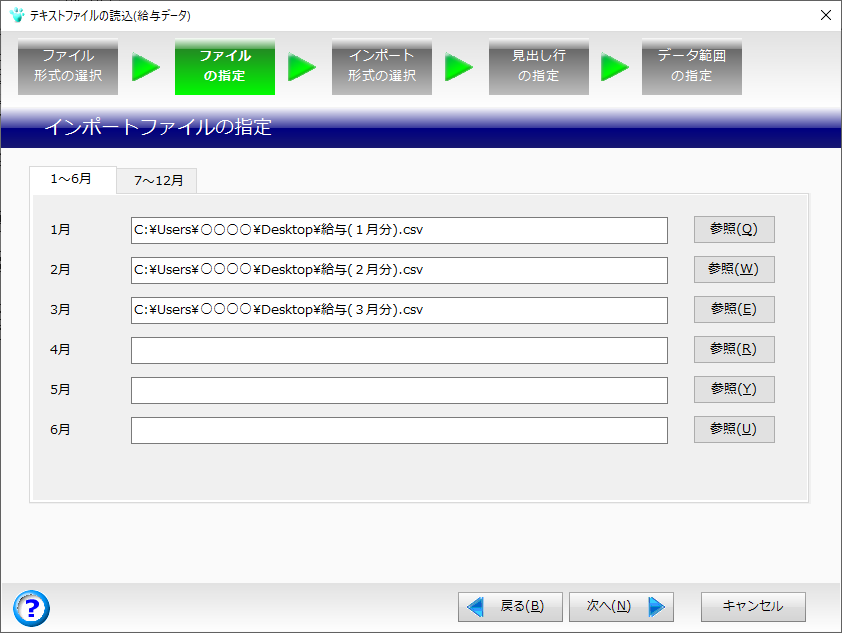The image size is (842, 633).
Task: Select the 1～6月 tab
Action: coord(72,180)
